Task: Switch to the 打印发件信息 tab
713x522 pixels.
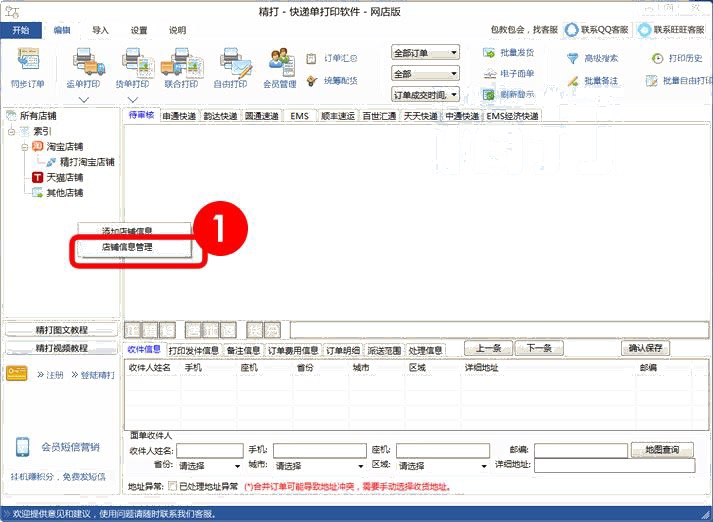Action: click(x=193, y=351)
